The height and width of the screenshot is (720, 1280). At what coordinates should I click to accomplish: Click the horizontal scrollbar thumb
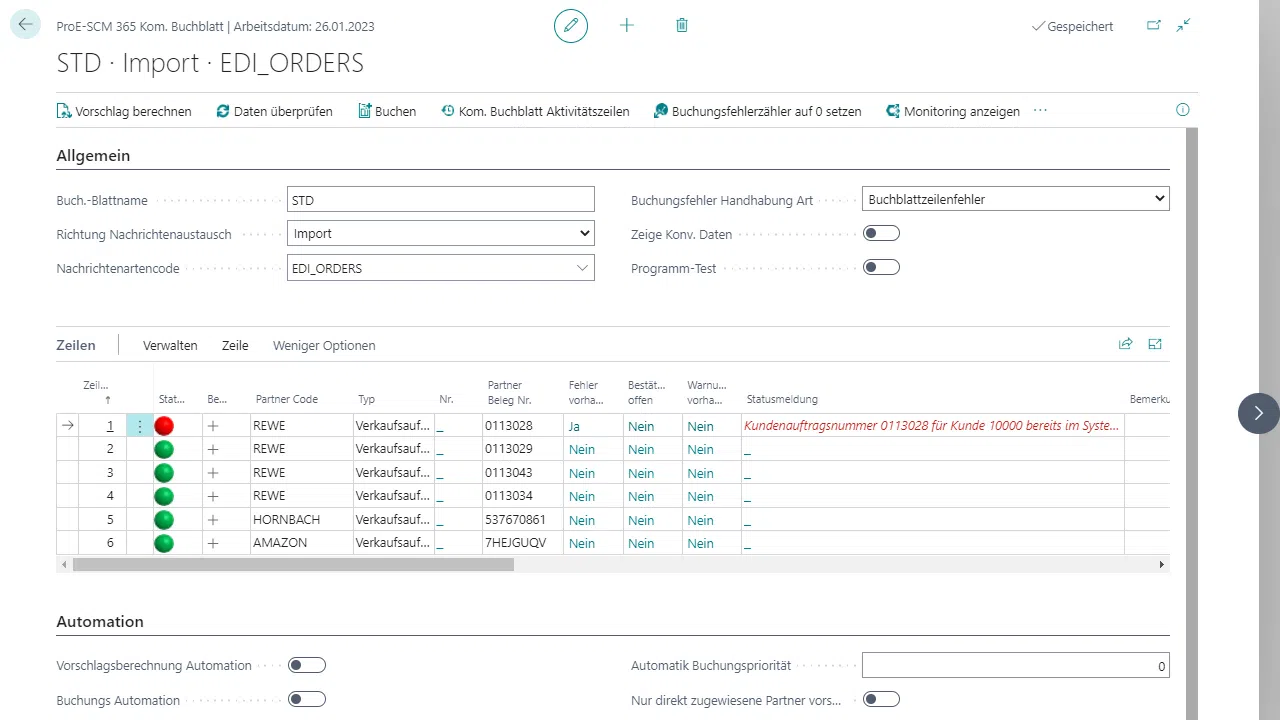click(293, 565)
